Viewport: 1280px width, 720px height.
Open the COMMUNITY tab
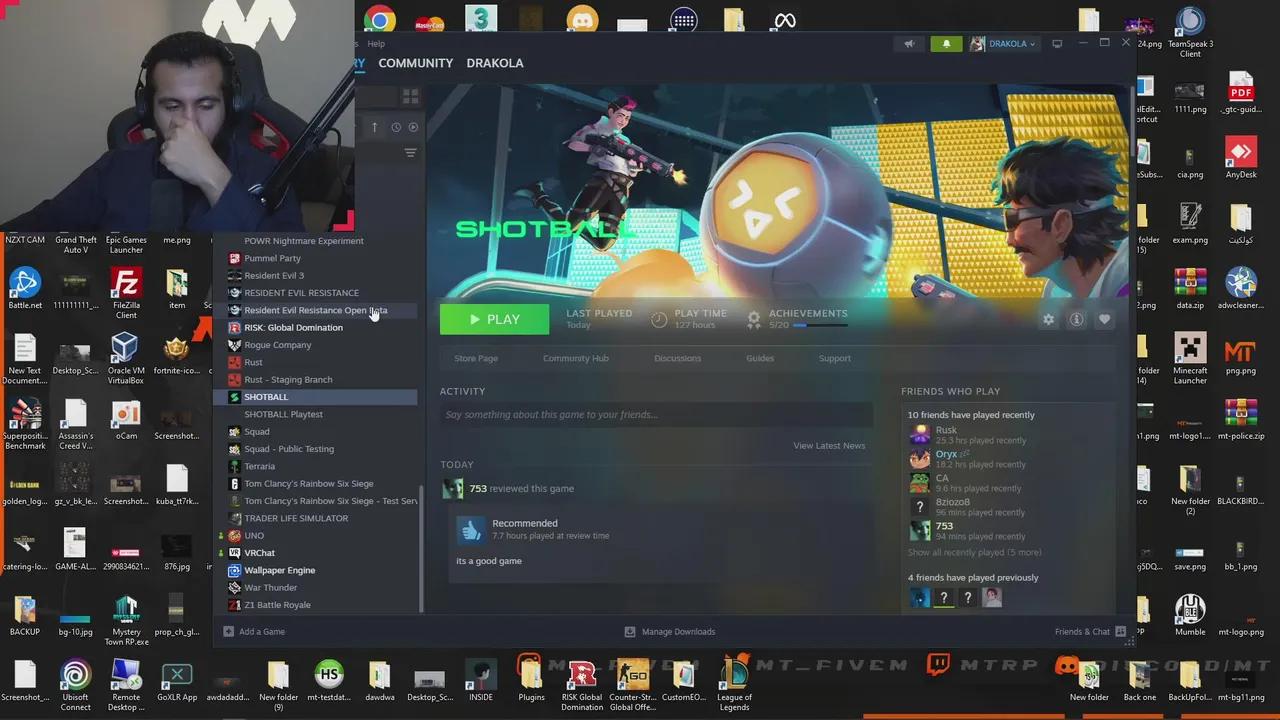[415, 63]
